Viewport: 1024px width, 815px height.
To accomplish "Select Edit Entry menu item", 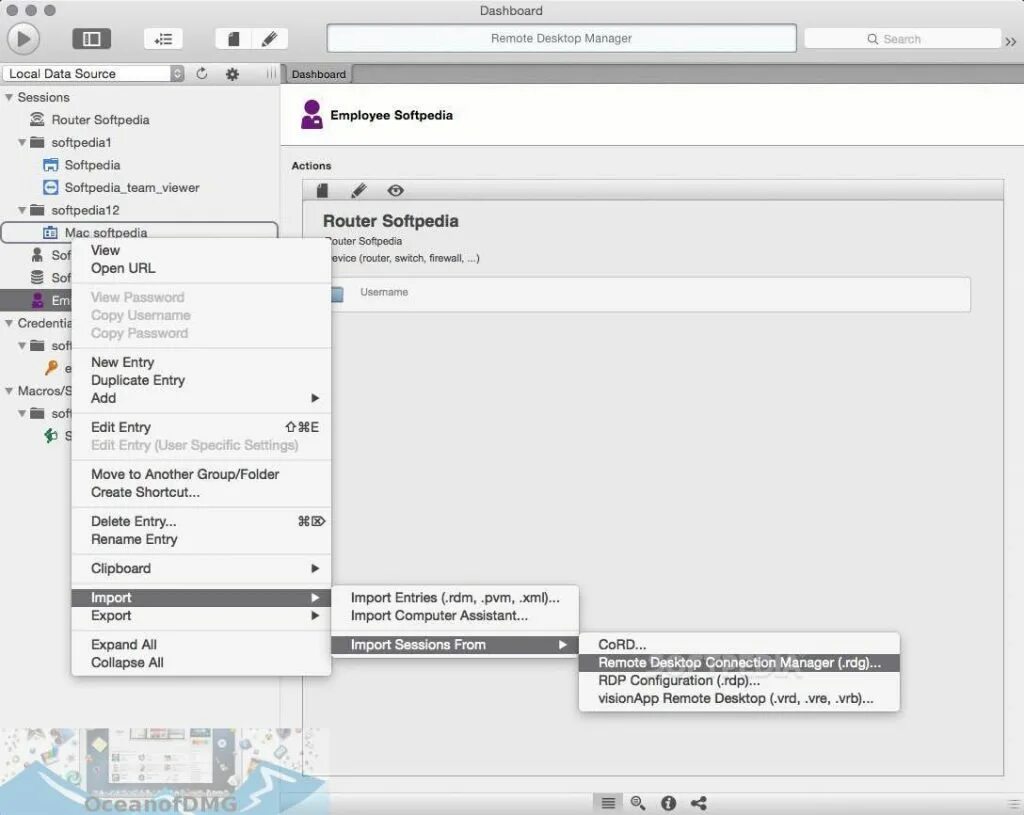I will 201,426.
